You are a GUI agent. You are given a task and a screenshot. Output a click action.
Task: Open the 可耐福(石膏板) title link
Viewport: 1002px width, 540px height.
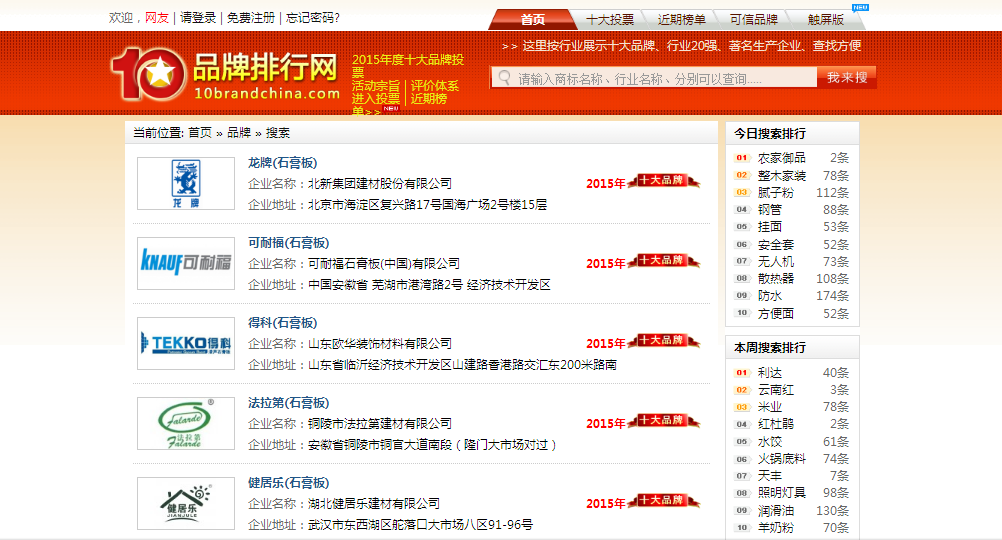click(x=288, y=243)
